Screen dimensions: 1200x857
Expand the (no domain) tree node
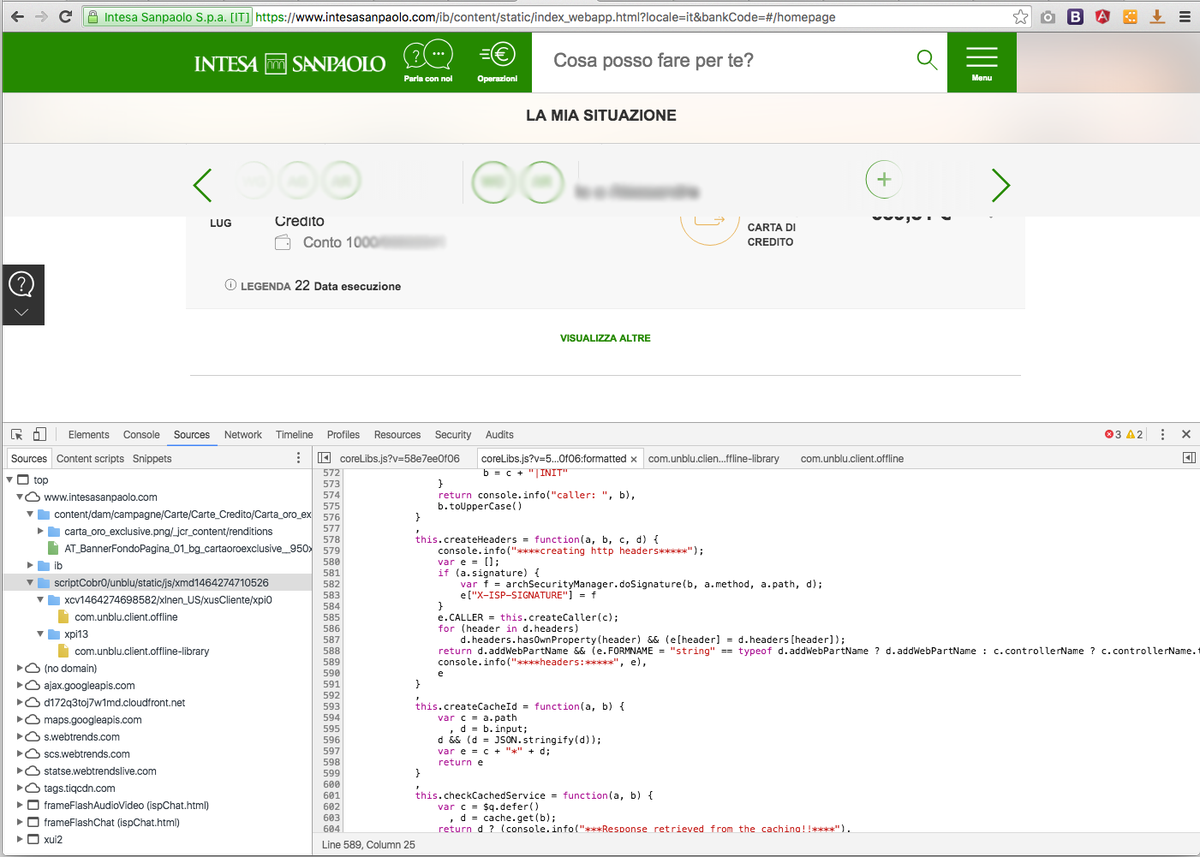click(x=21, y=668)
